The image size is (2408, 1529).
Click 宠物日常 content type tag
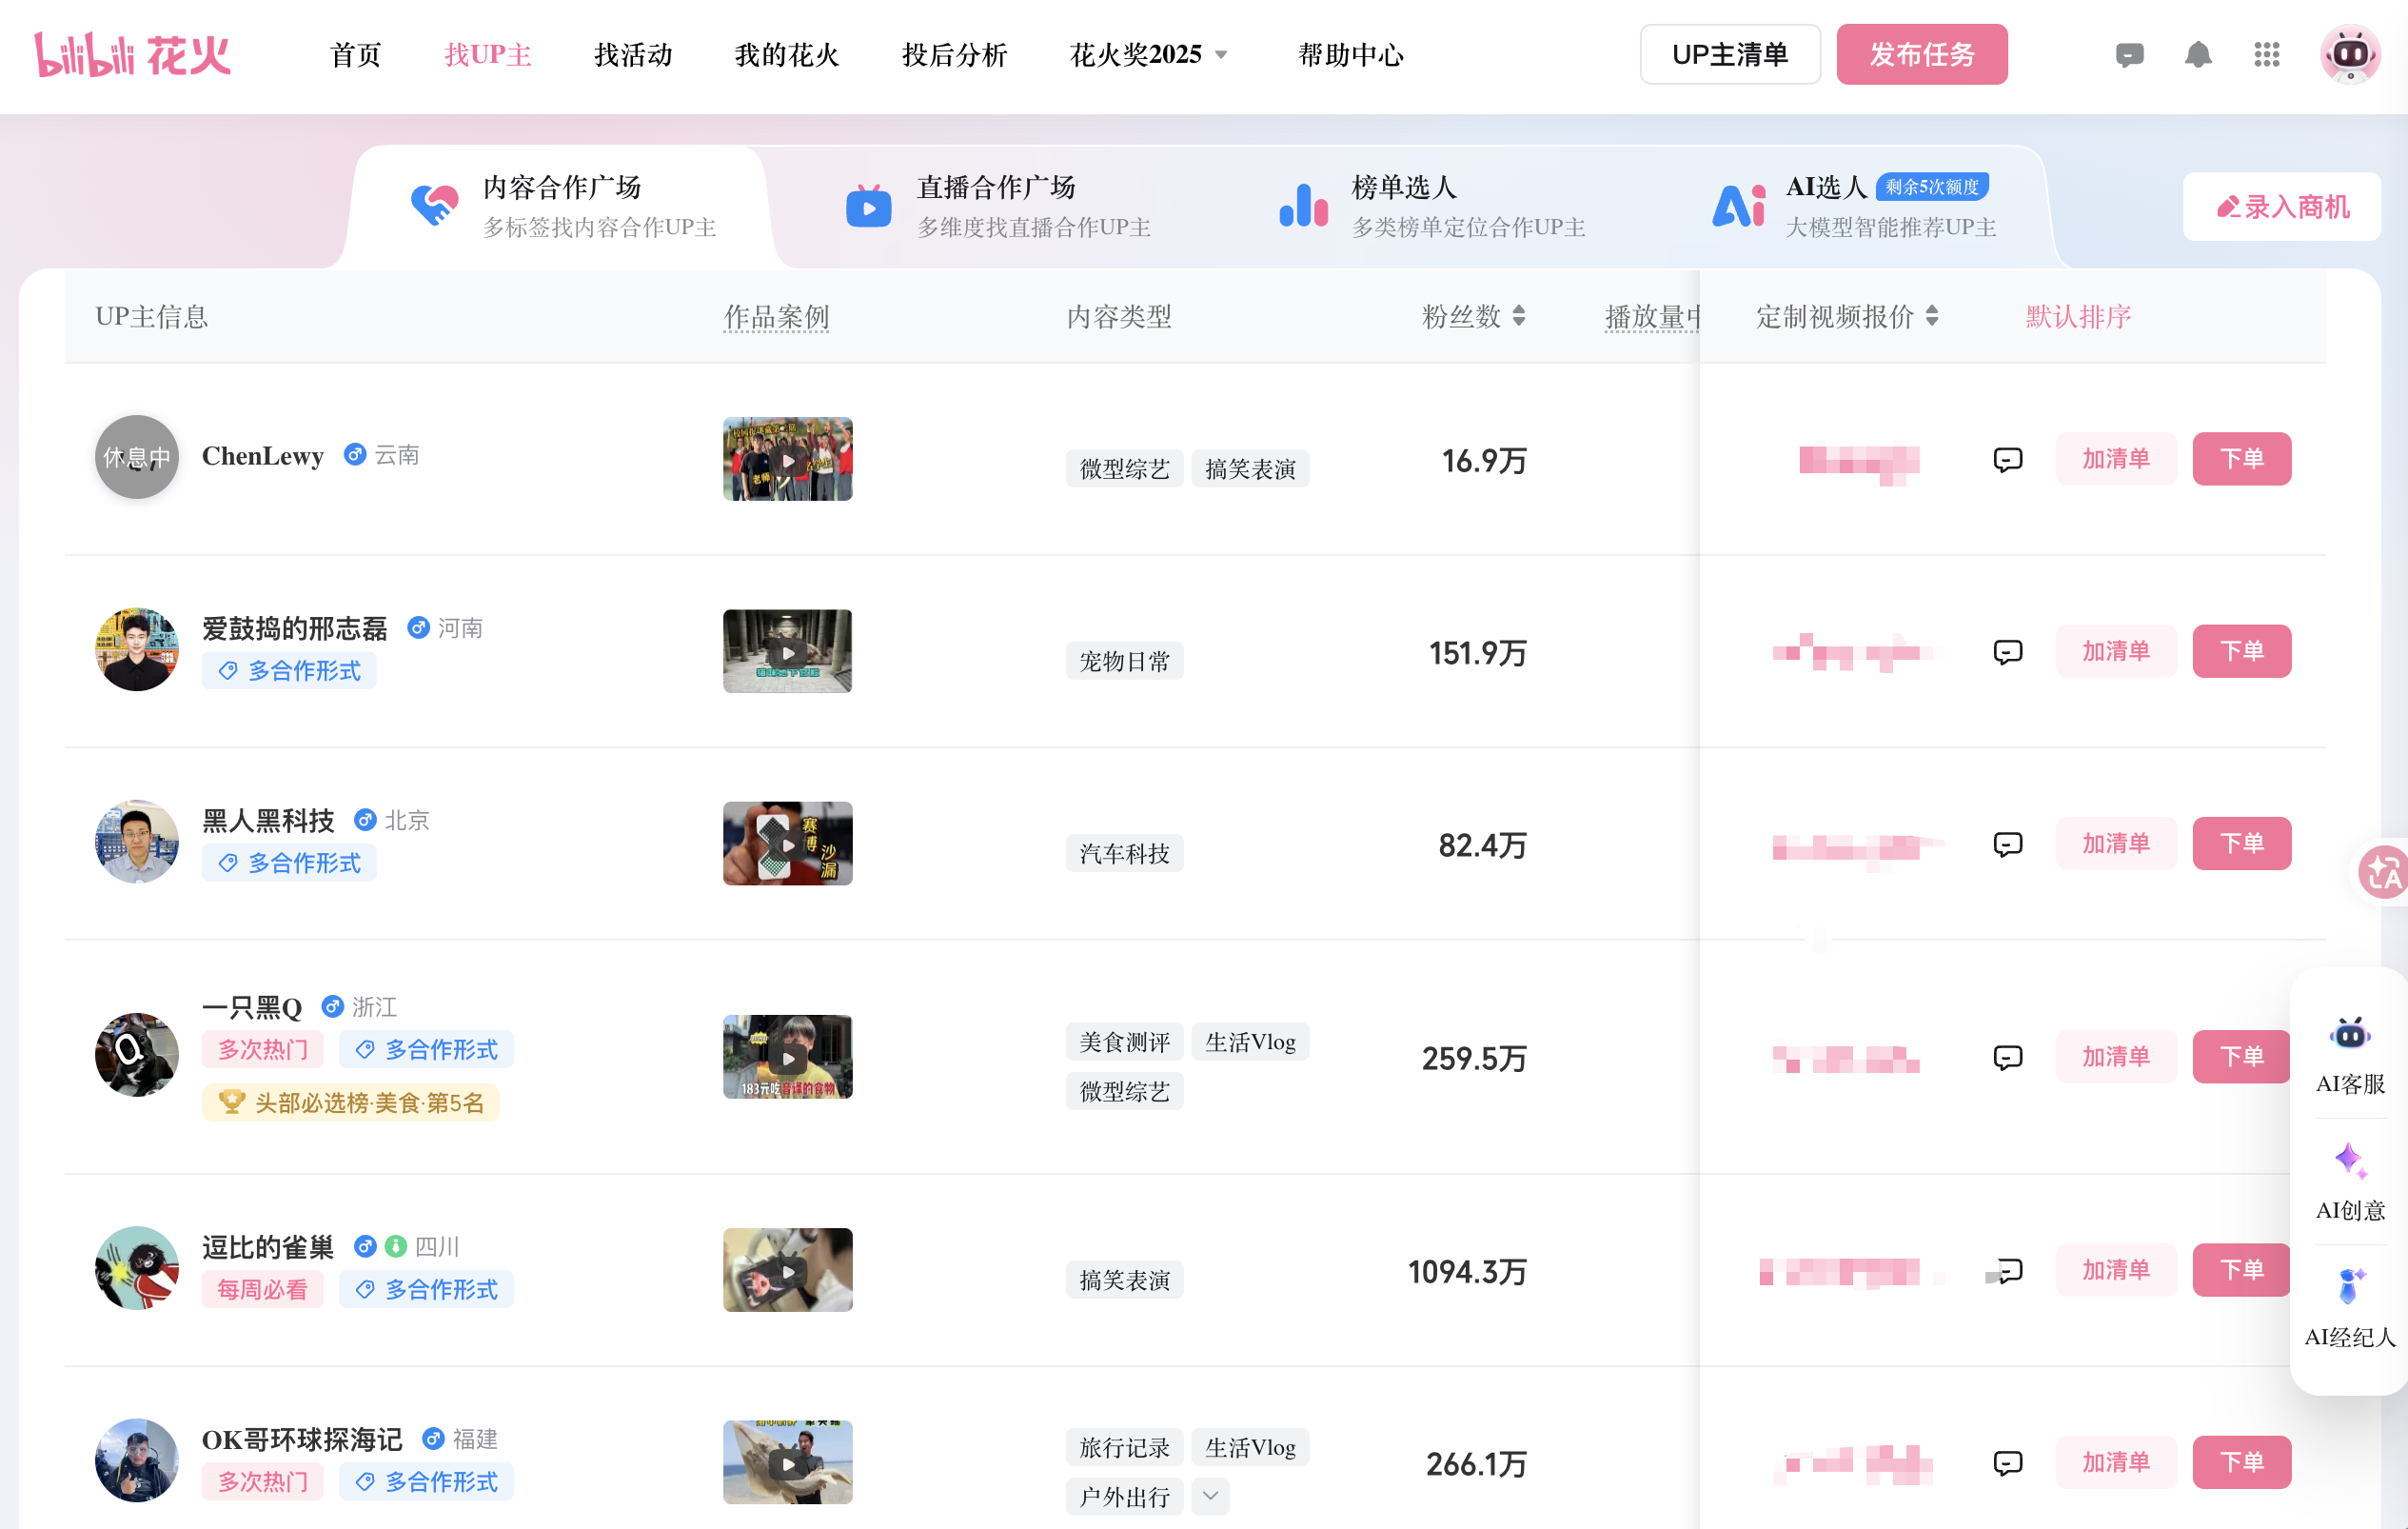coord(1124,661)
